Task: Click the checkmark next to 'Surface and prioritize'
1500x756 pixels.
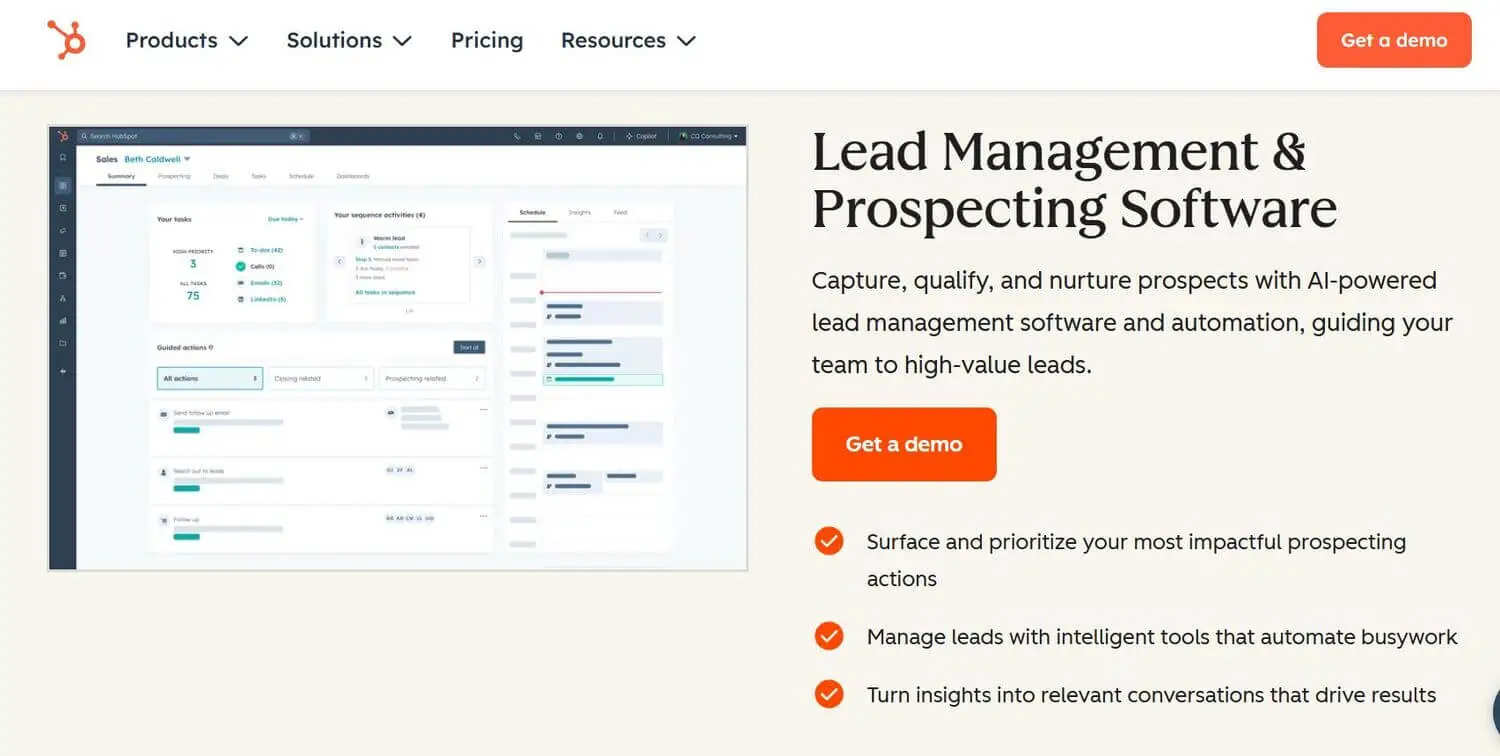Action: tap(828, 541)
